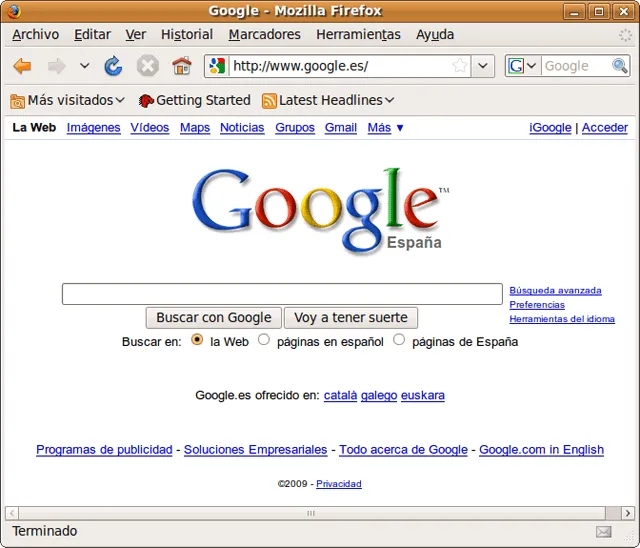Click the Google España logo
The image size is (640, 548).
click(320, 211)
